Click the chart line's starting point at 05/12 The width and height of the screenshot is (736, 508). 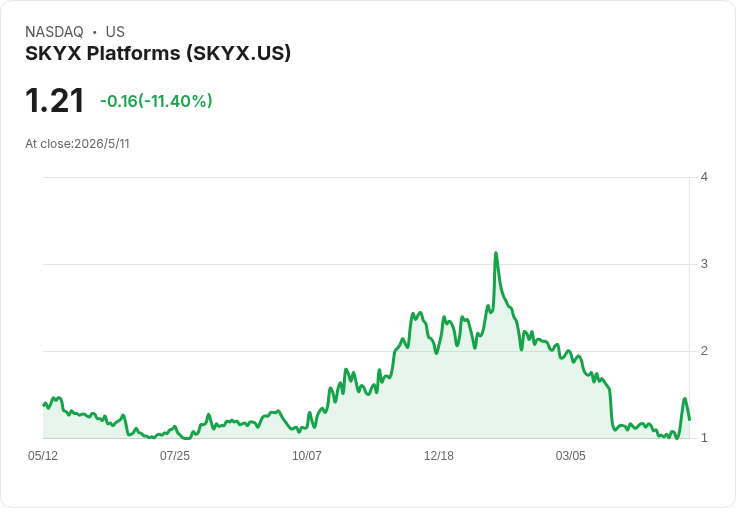coord(44,405)
